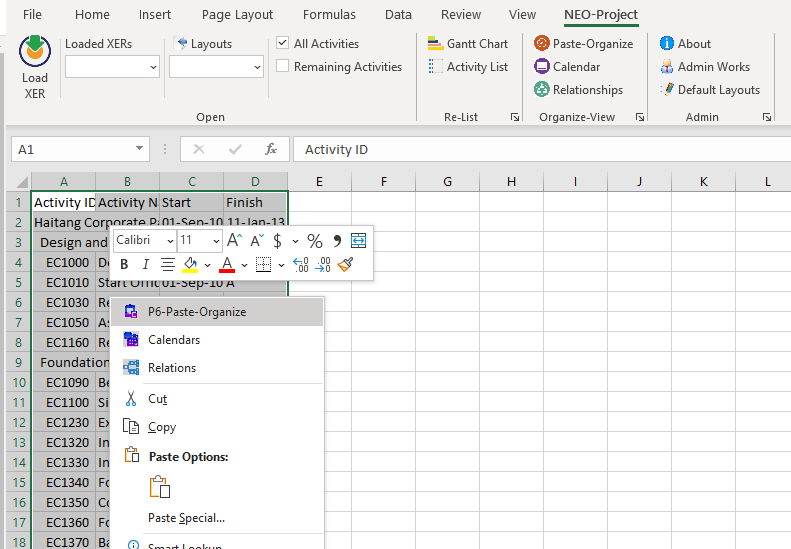This screenshot has height=549, width=791.
Task: Uncheck the All Activities checkbox
Action: click(282, 43)
